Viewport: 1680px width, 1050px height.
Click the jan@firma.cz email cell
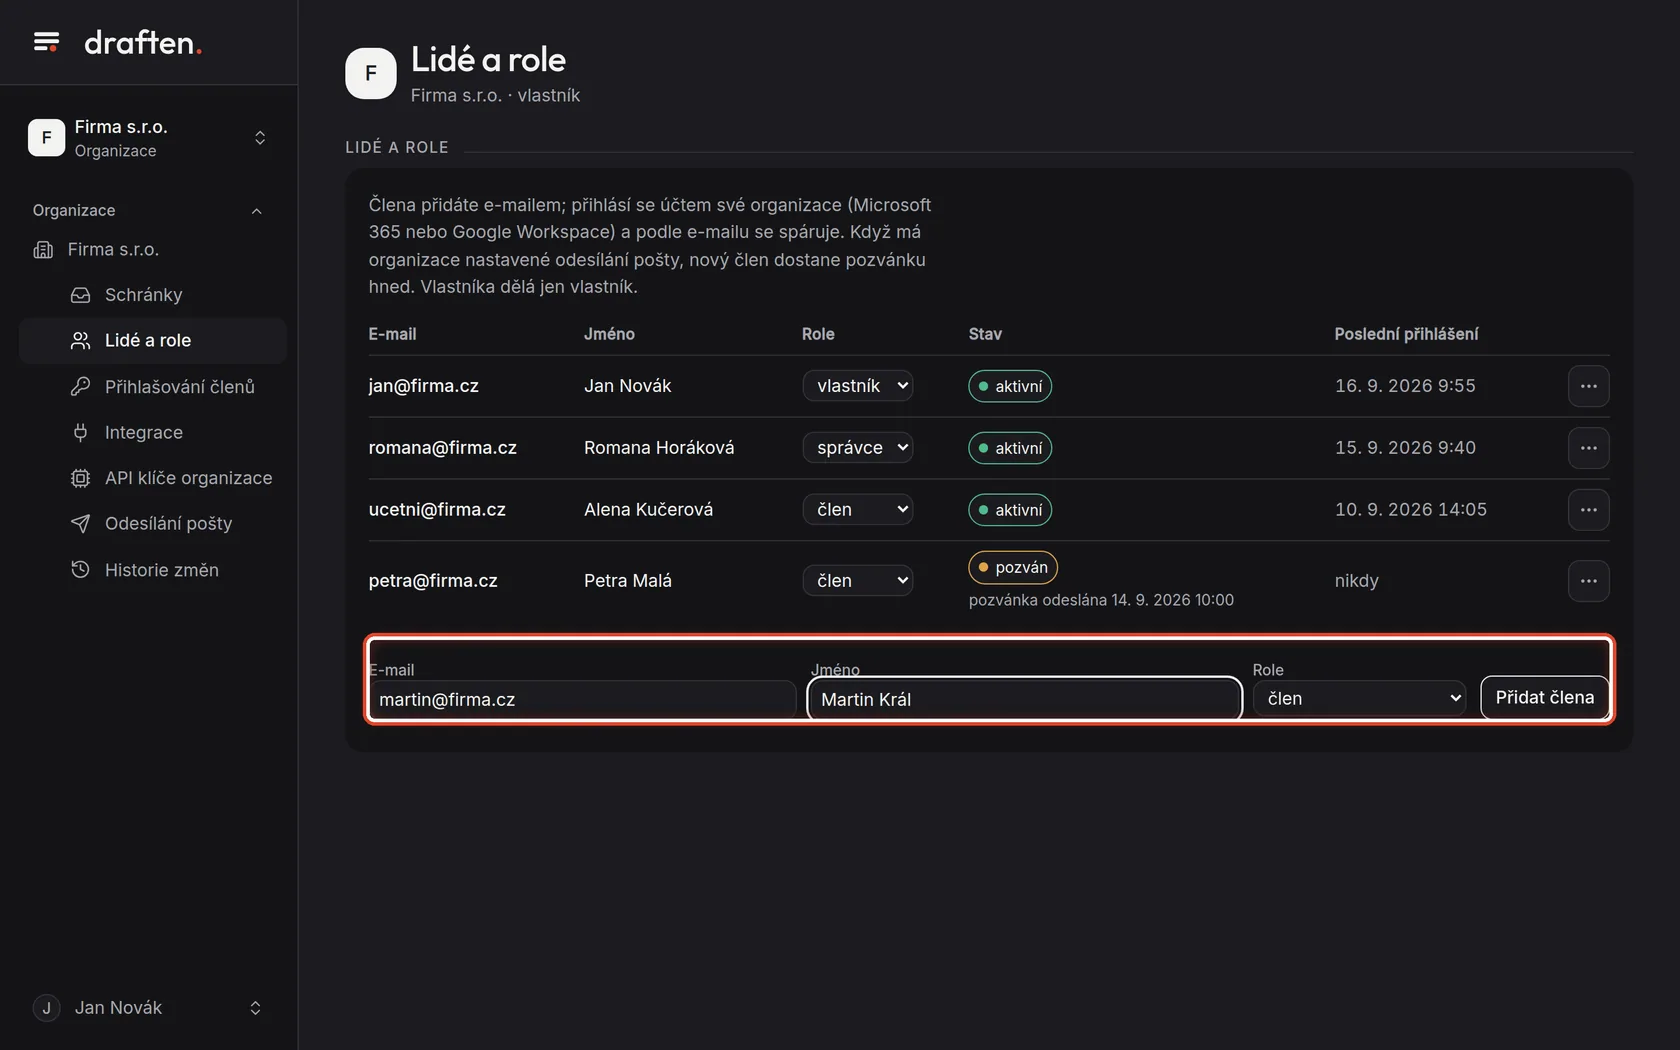pos(424,386)
